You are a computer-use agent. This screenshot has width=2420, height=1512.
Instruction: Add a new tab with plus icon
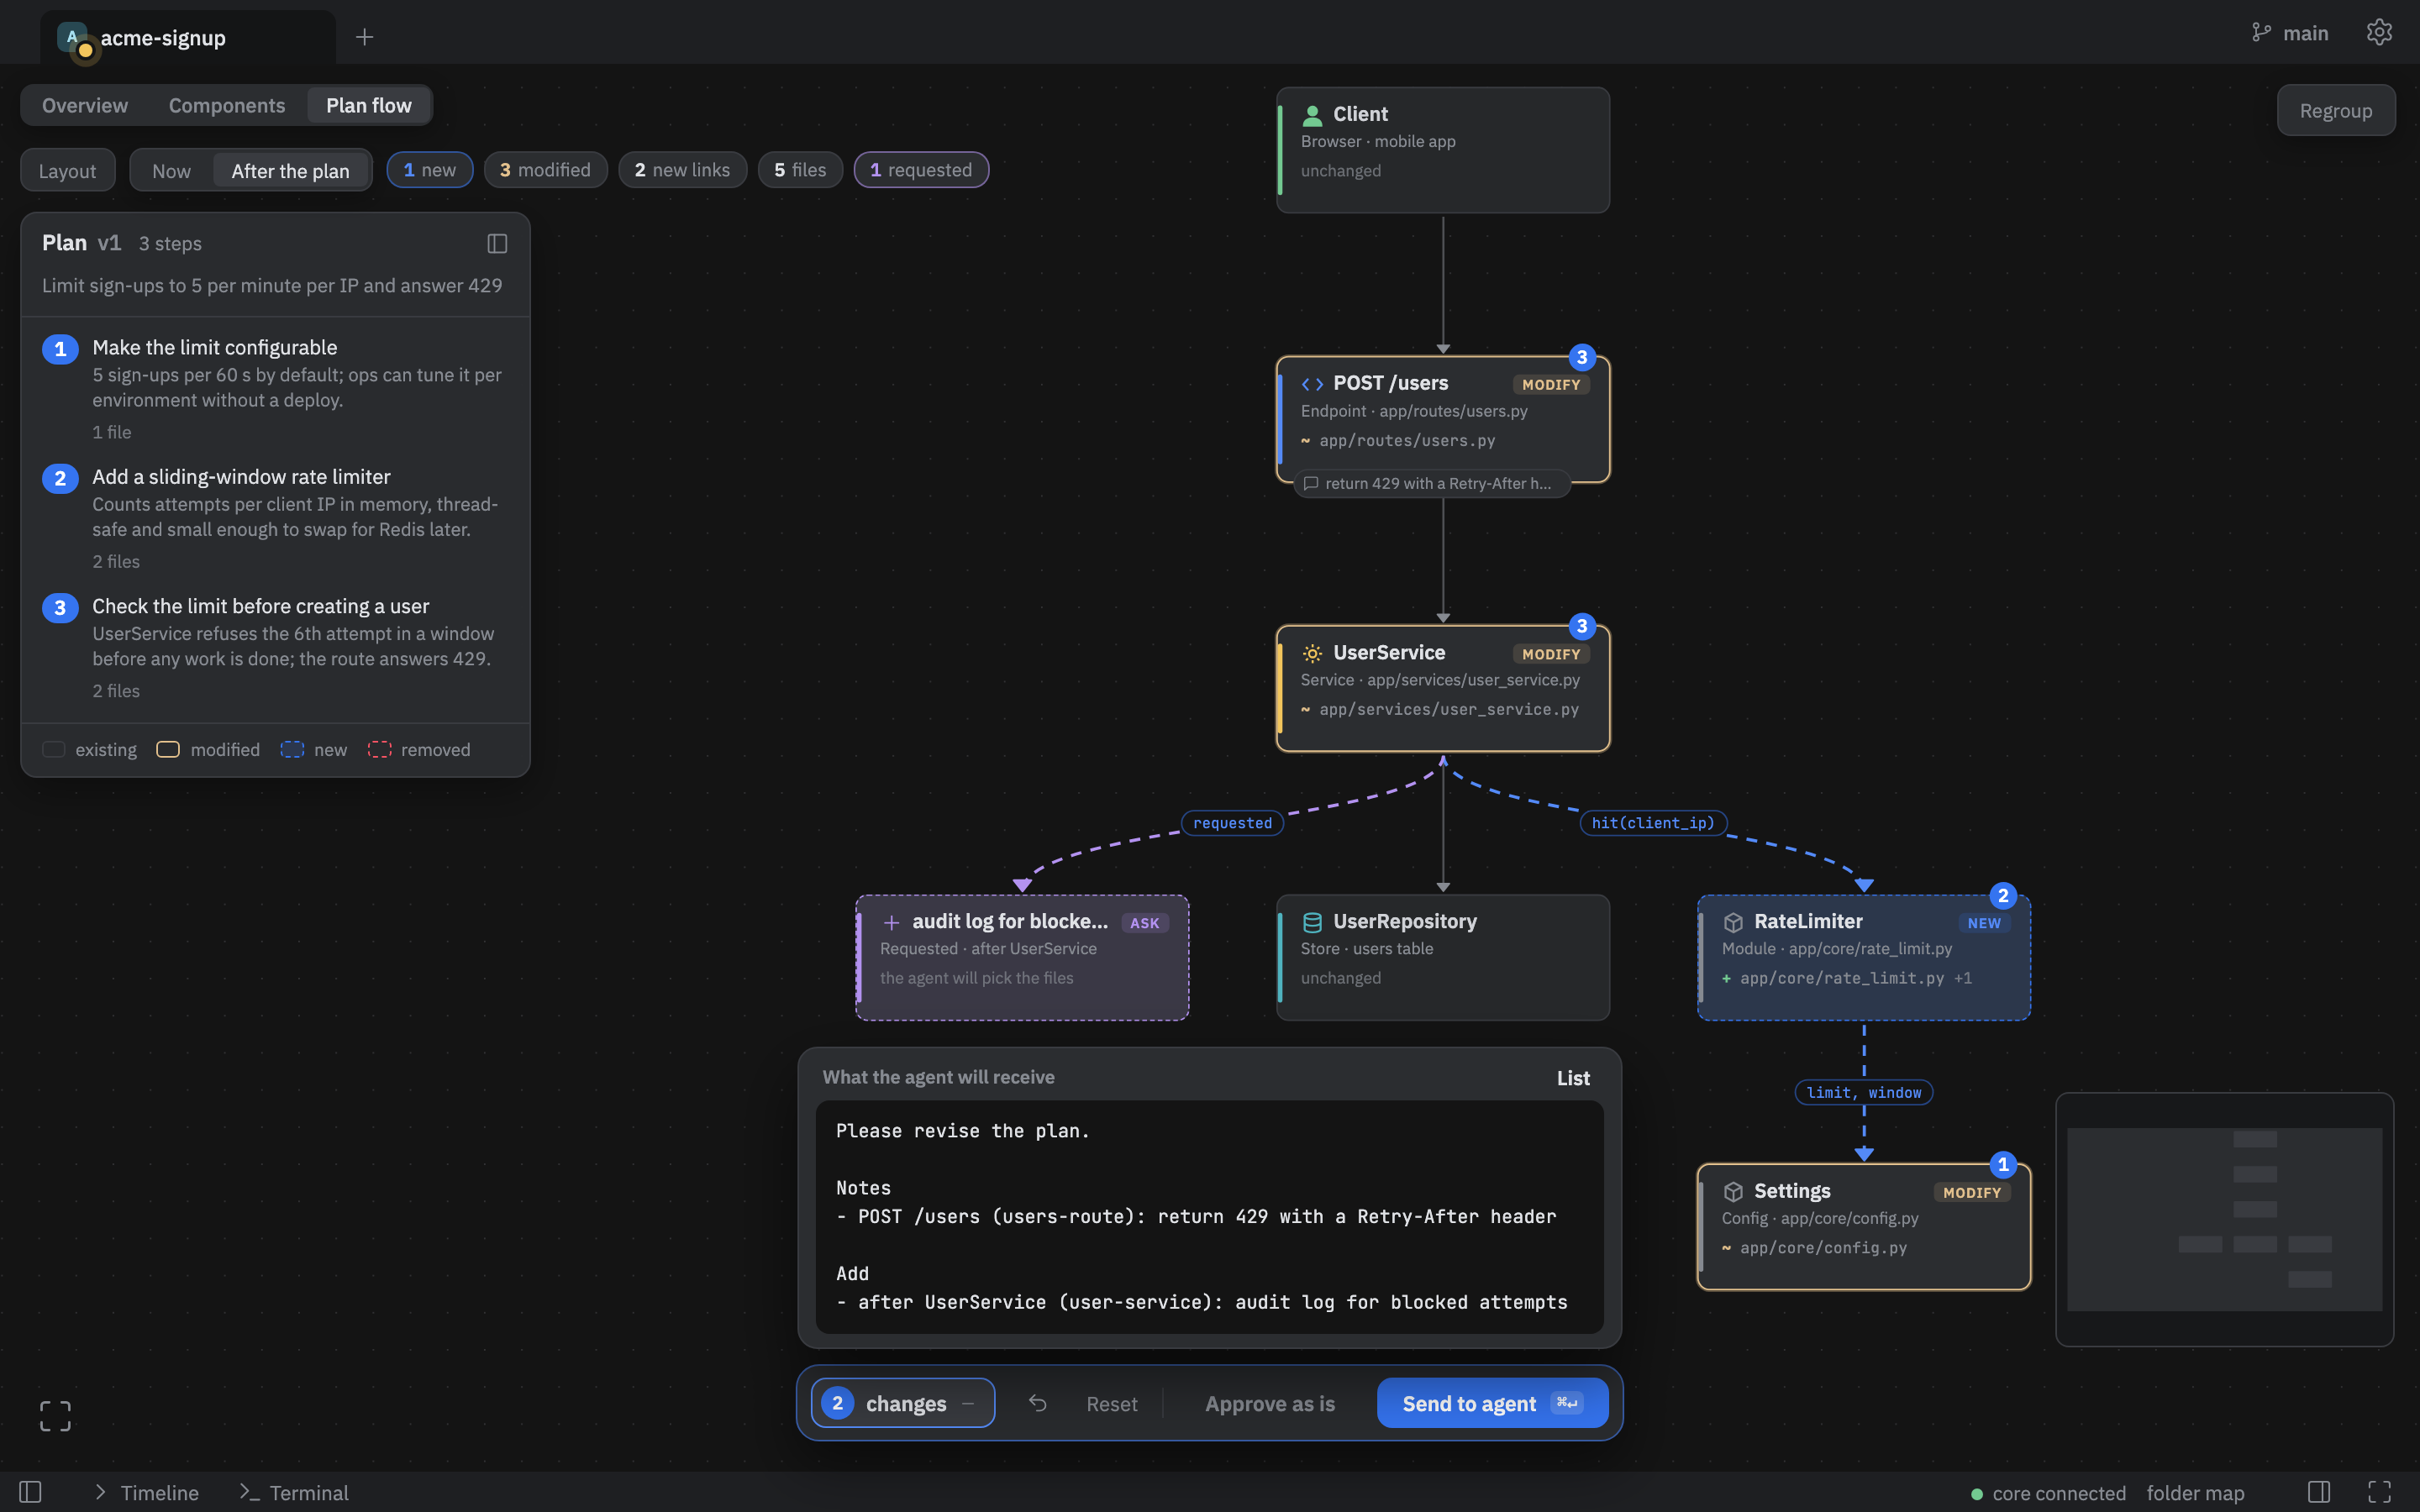[x=364, y=37]
